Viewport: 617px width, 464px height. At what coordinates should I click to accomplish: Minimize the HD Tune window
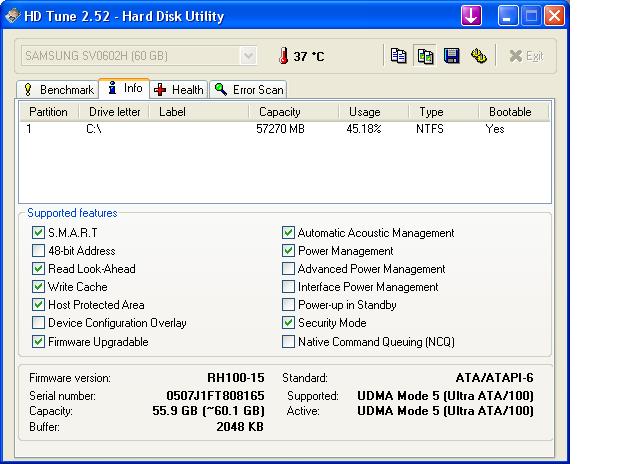coord(508,16)
